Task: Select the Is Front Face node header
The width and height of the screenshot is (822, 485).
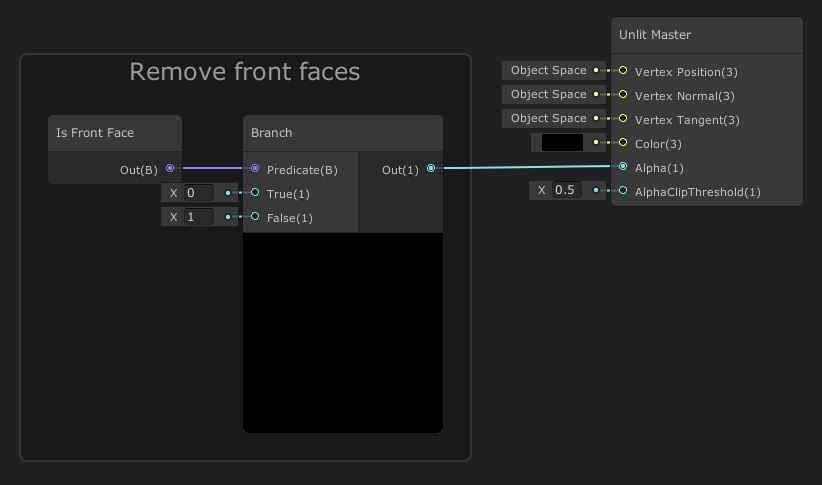Action: click(x=115, y=133)
